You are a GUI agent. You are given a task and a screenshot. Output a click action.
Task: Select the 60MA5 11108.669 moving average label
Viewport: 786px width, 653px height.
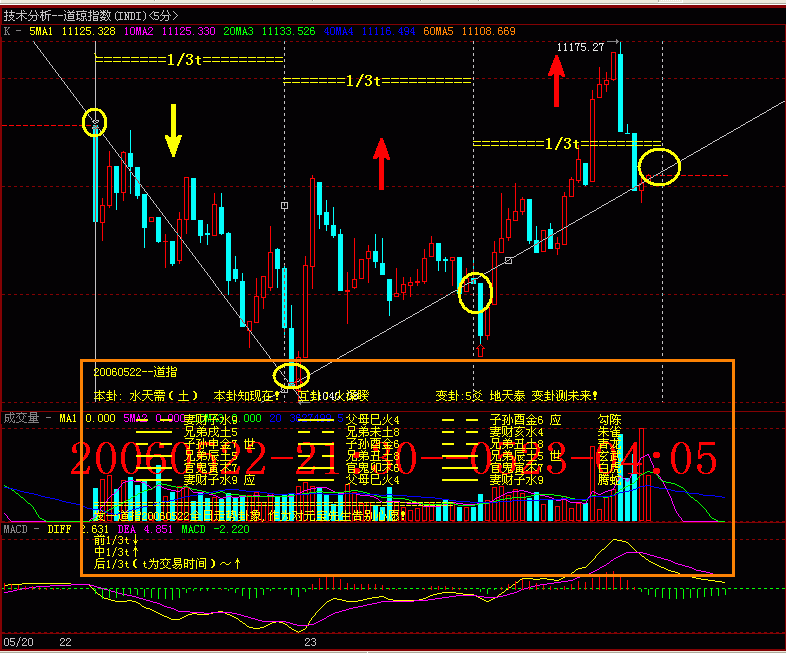coord(469,31)
